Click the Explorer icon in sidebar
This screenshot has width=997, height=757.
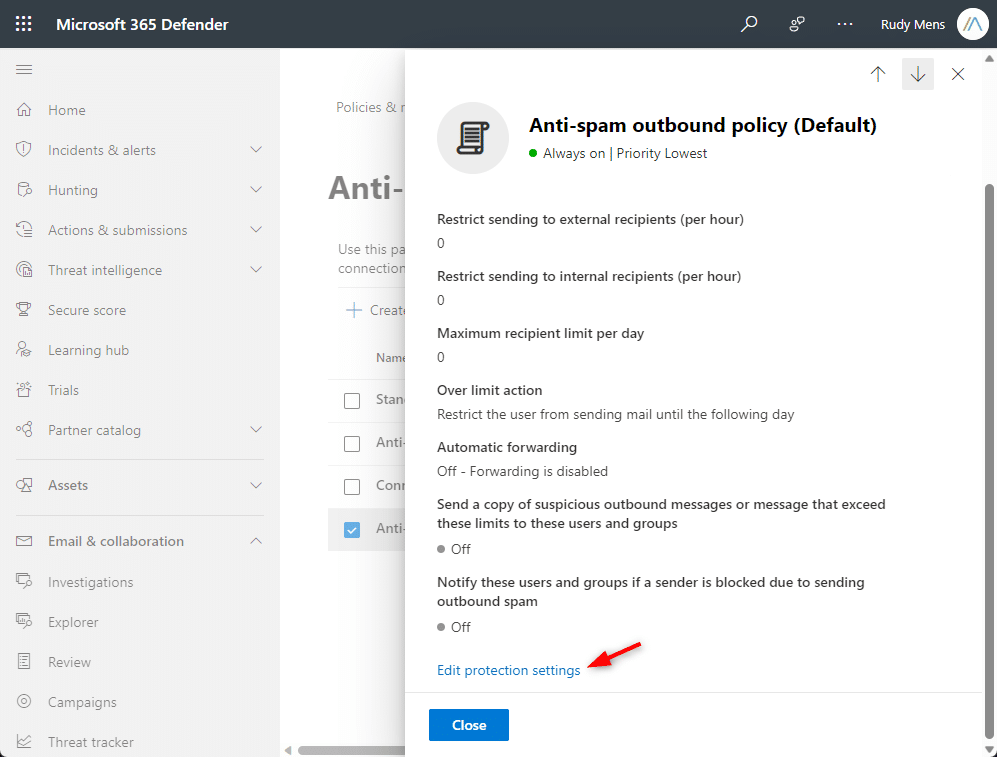click(x=24, y=621)
